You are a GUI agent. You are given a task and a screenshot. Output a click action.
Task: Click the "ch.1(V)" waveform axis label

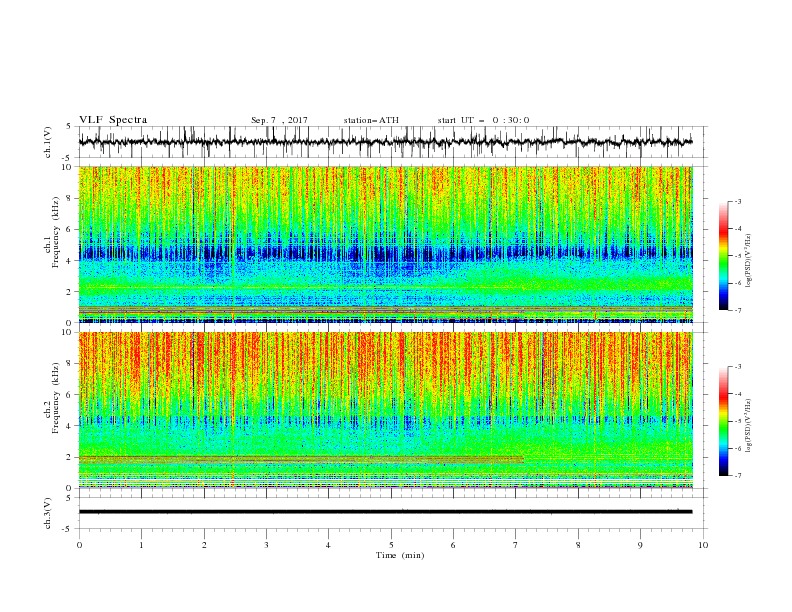click(x=48, y=142)
